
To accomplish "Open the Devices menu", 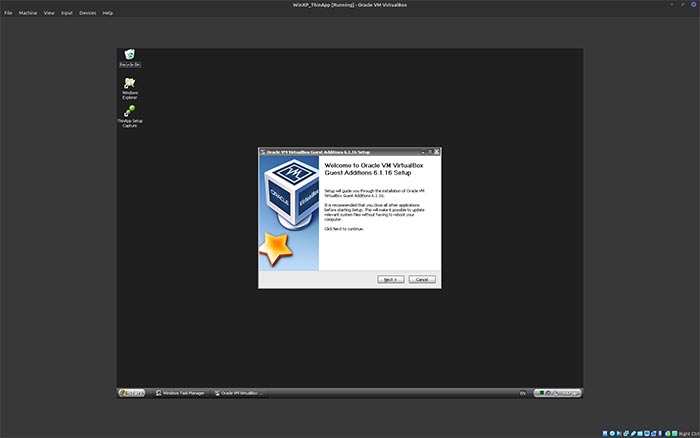I will click(x=88, y=13).
